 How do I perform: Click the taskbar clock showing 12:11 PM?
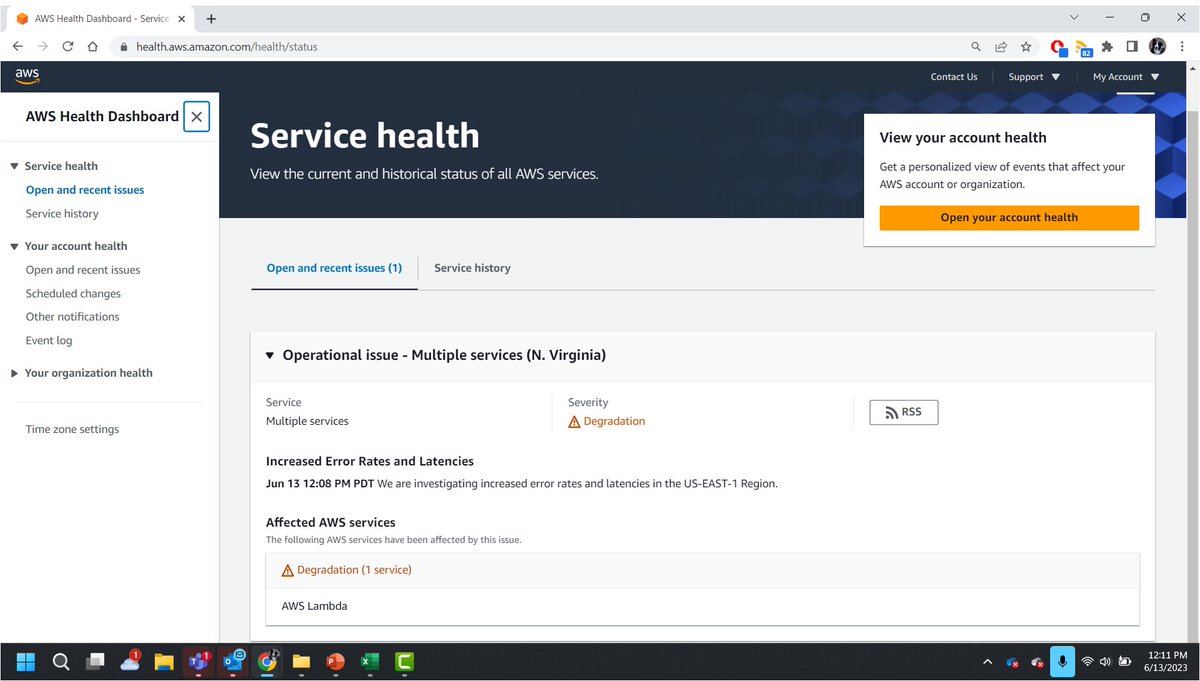coord(1166,661)
